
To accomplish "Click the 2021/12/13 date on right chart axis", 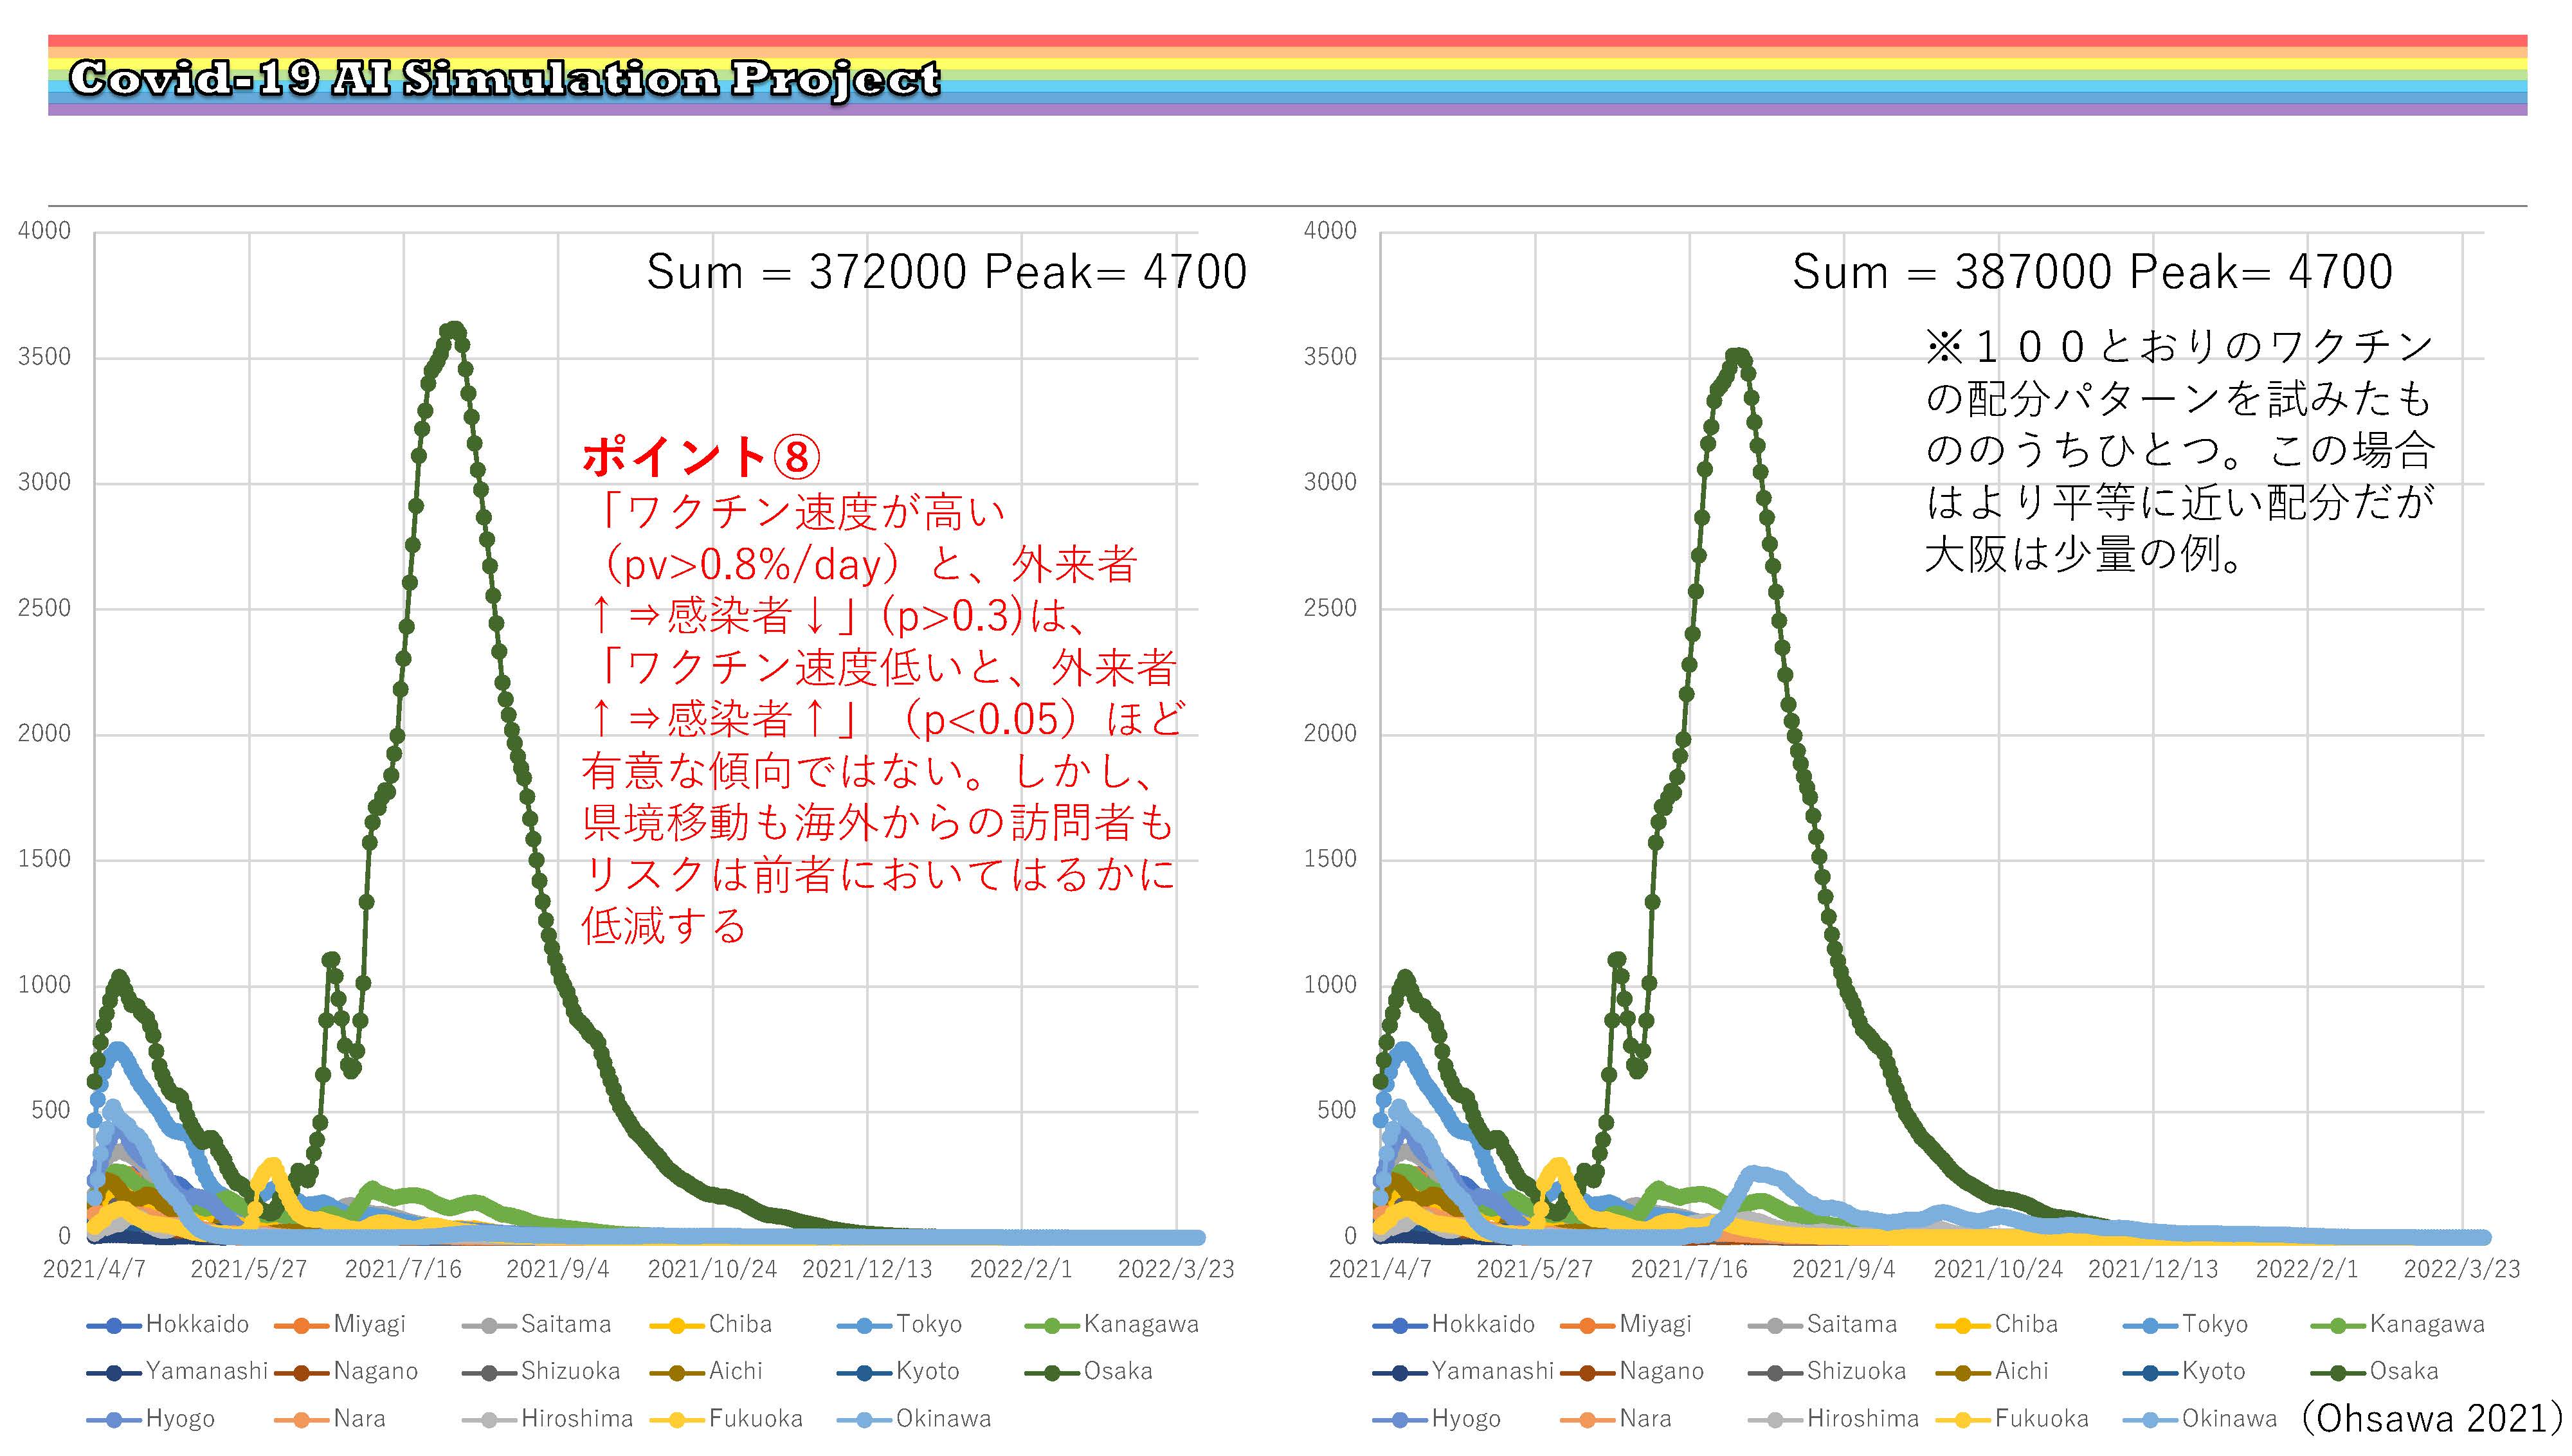I will click(2153, 1269).
